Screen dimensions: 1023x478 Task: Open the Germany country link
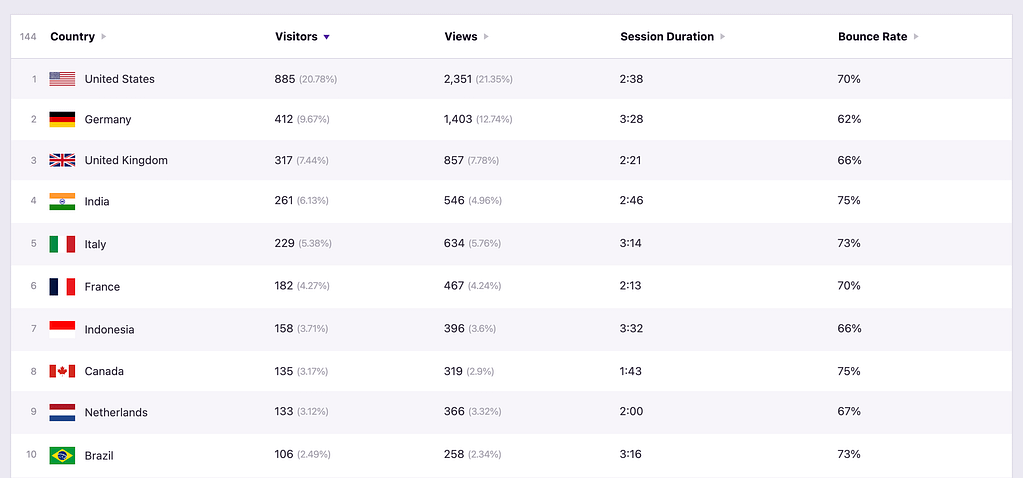[108, 119]
